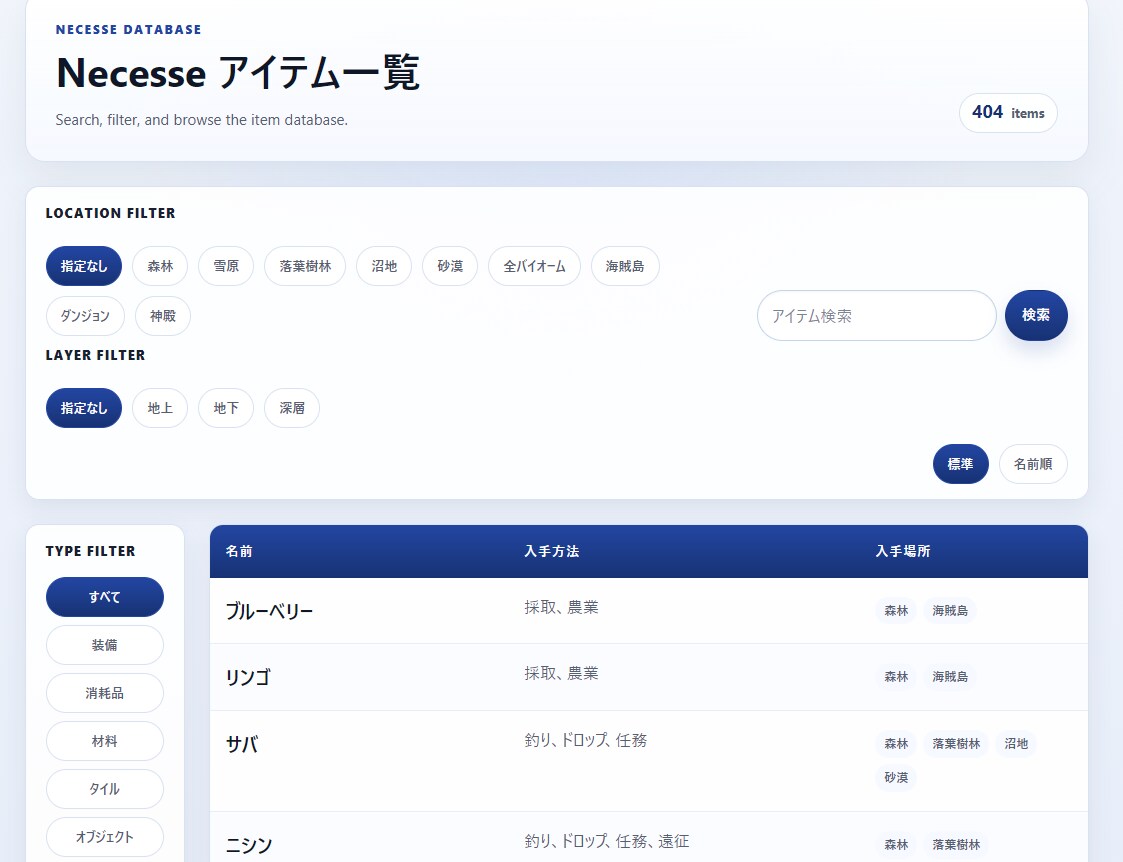Filter location by 森林
Viewport: 1123px width, 862px height.
[160, 266]
